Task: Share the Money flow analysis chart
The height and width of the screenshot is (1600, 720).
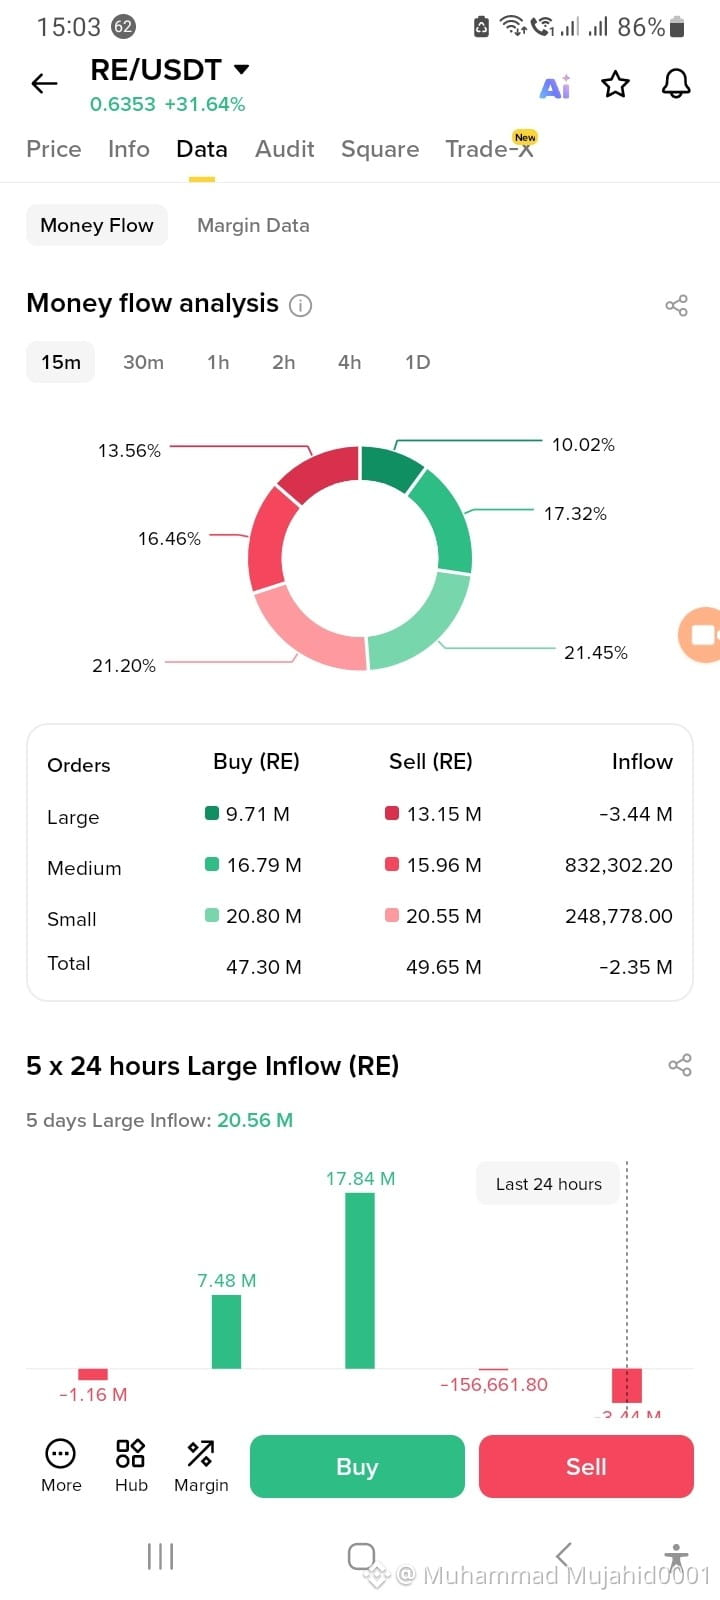Action: (677, 305)
